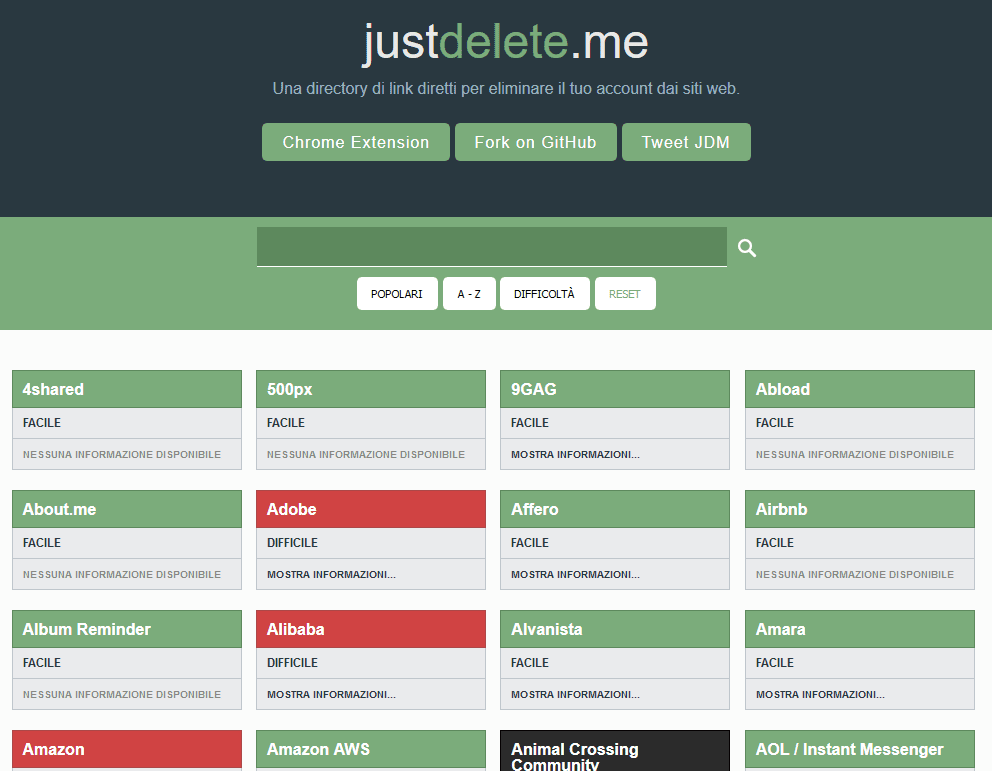The image size is (992, 771).
Task: Click the search input field
Action: point(491,247)
